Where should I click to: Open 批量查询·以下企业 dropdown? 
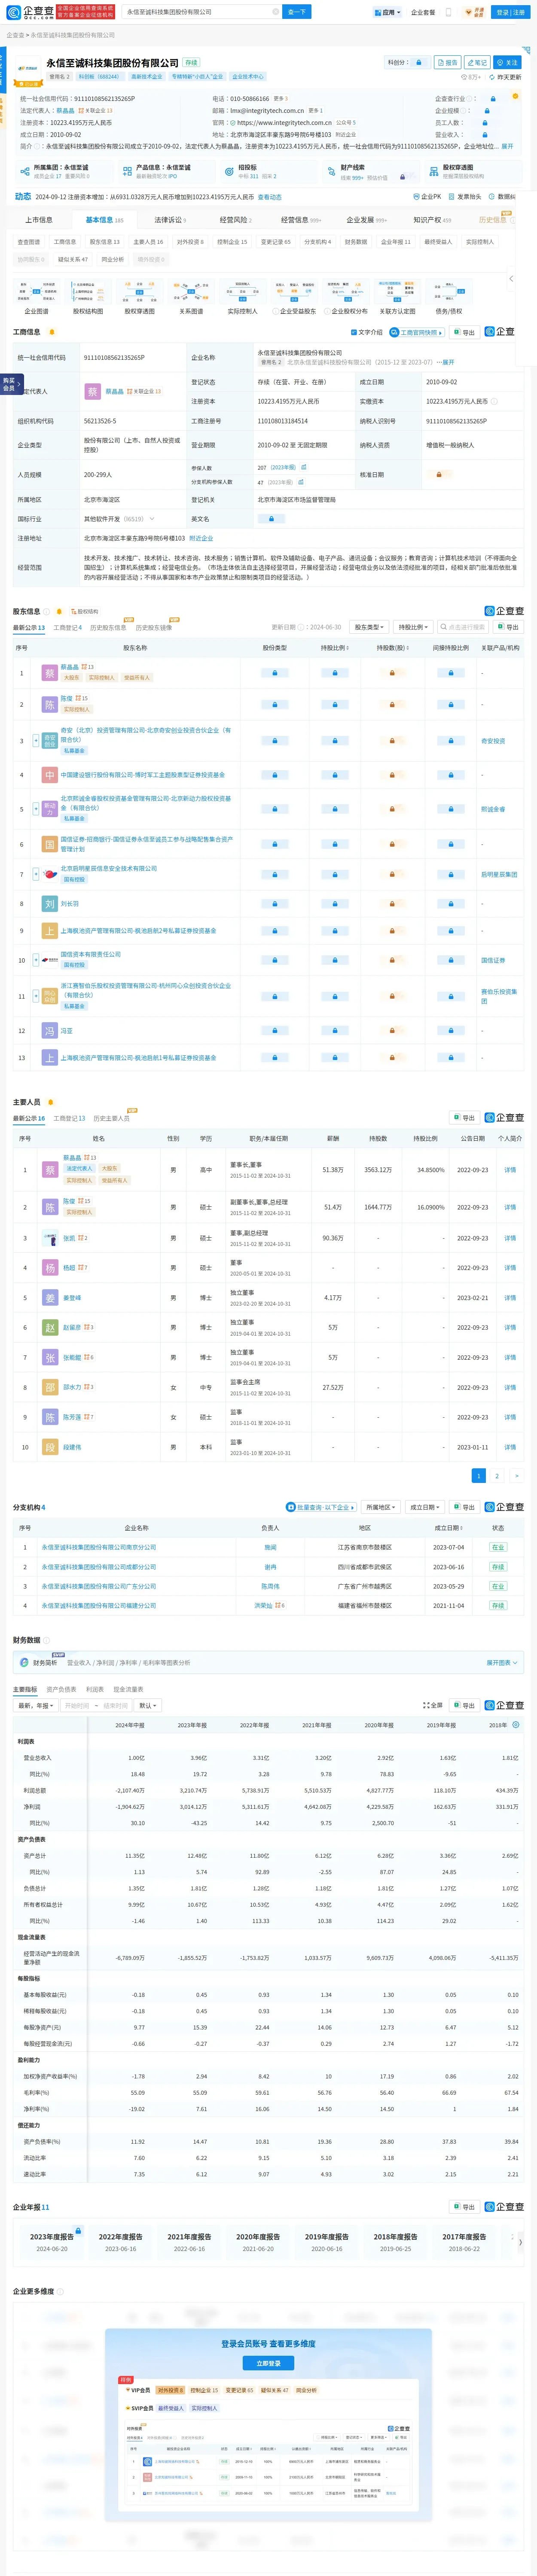tap(320, 1507)
